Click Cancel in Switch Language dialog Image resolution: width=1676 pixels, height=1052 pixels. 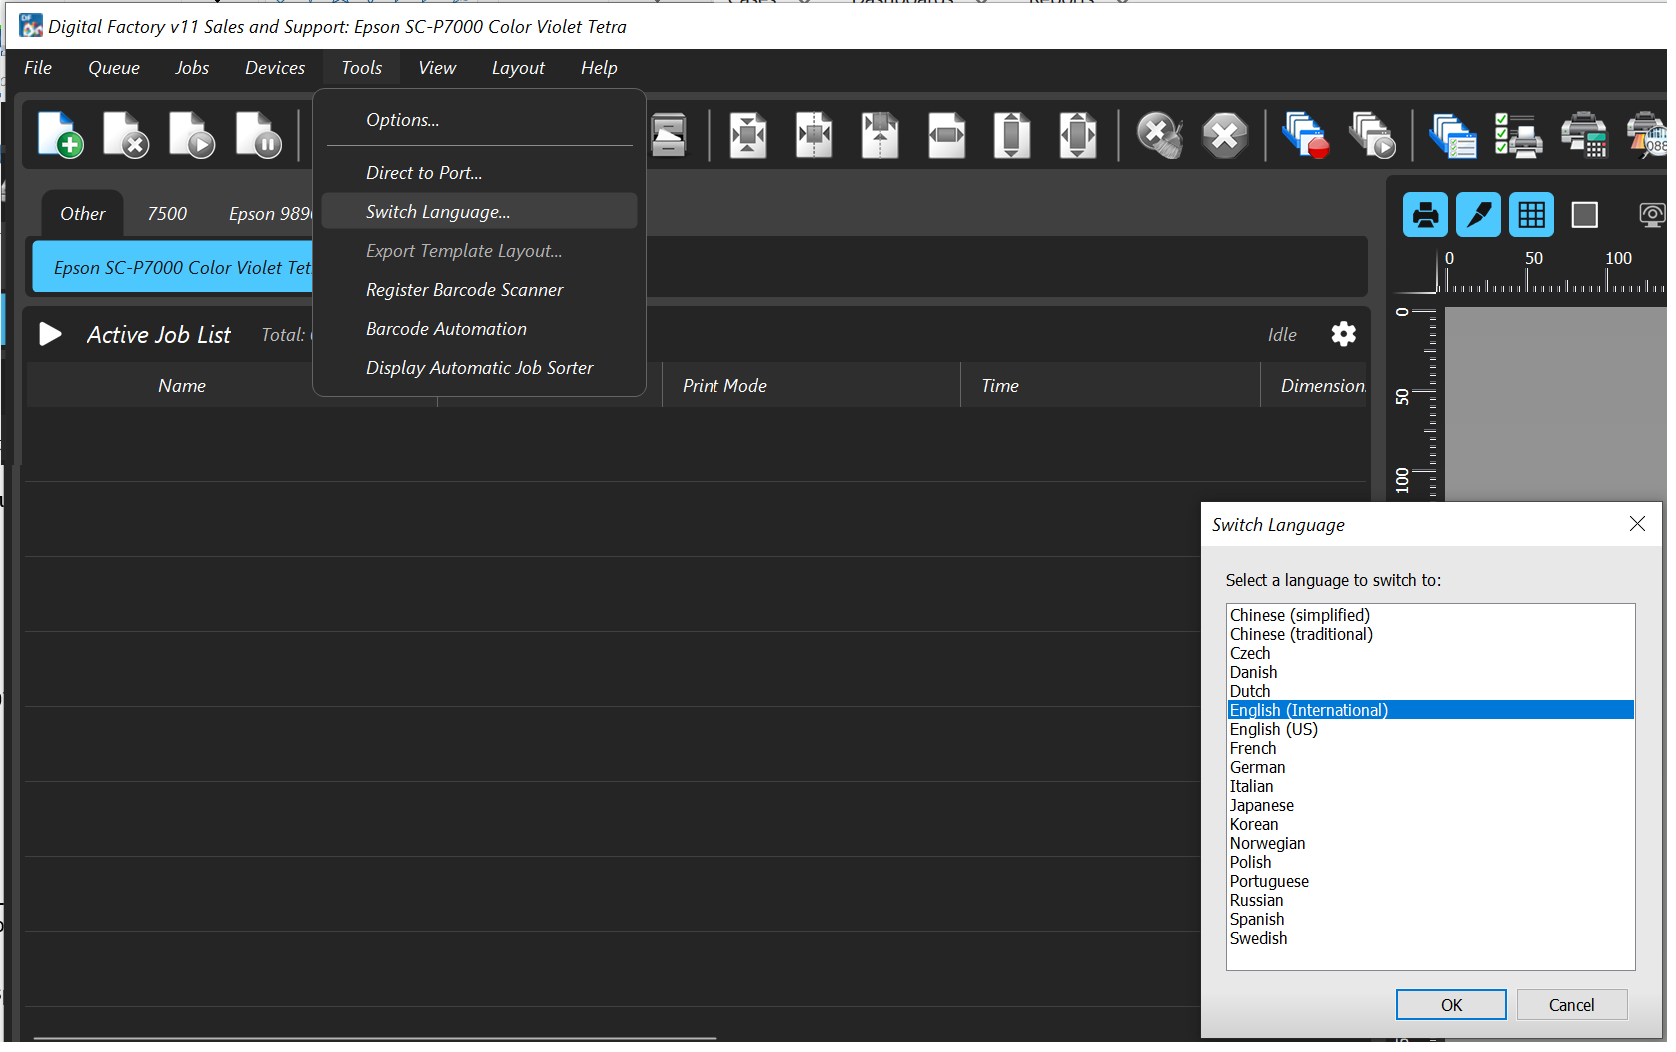[x=1571, y=1005]
